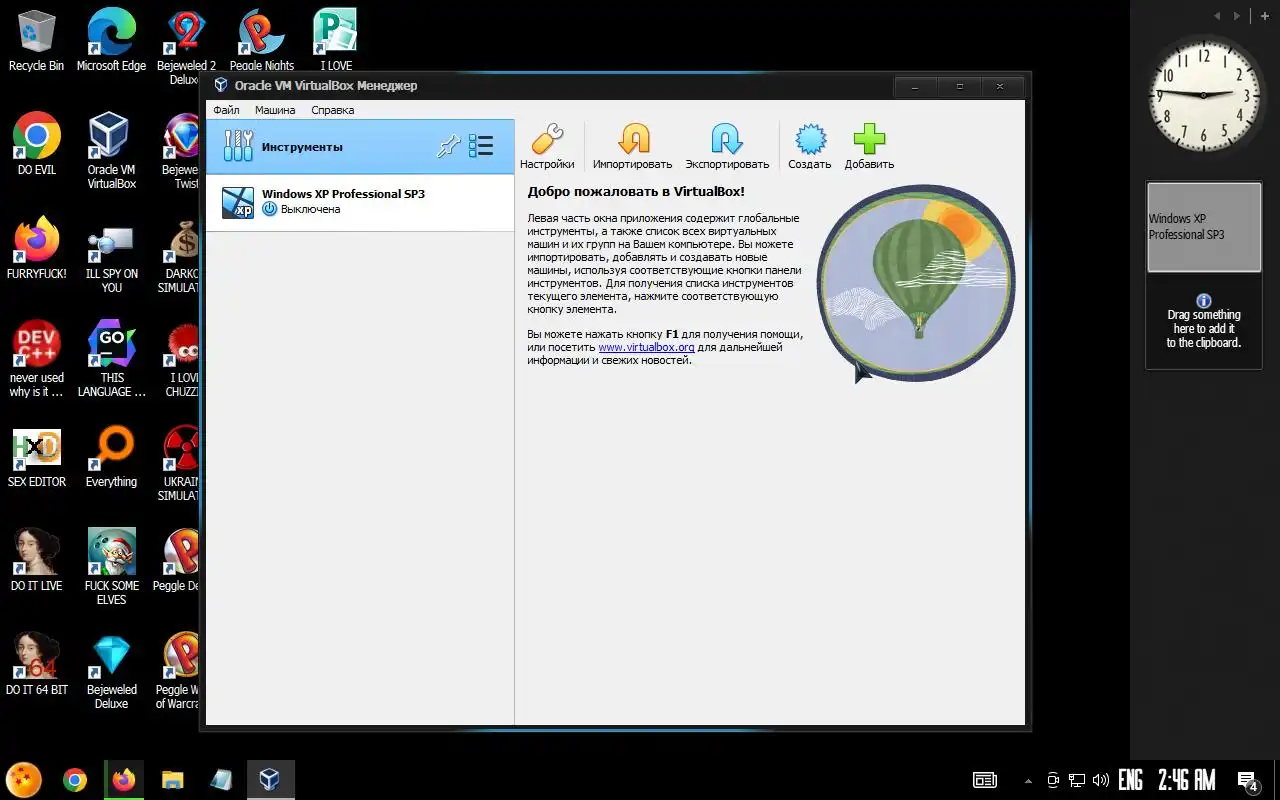The height and width of the screenshot is (800, 1280).
Task: Click the Bejeweled Deluxe diamond shortcut
Action: [111, 670]
